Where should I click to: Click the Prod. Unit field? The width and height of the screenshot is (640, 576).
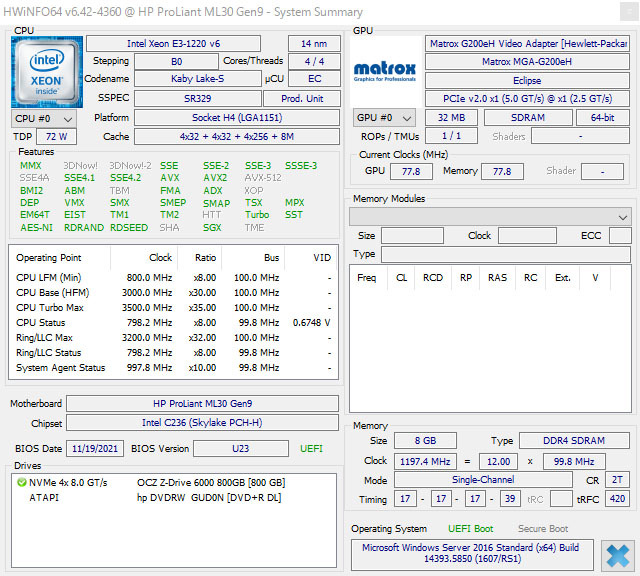(x=302, y=99)
